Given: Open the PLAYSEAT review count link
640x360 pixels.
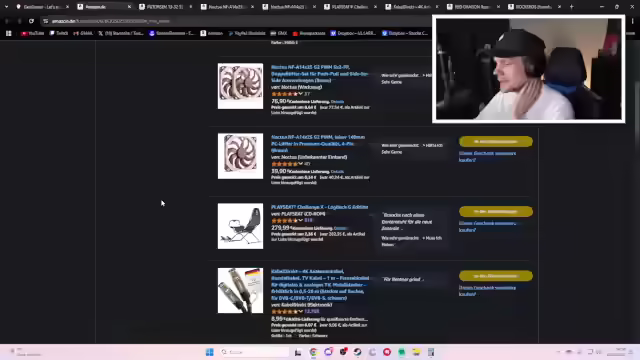Looking at the screenshot, I should coord(309,220).
